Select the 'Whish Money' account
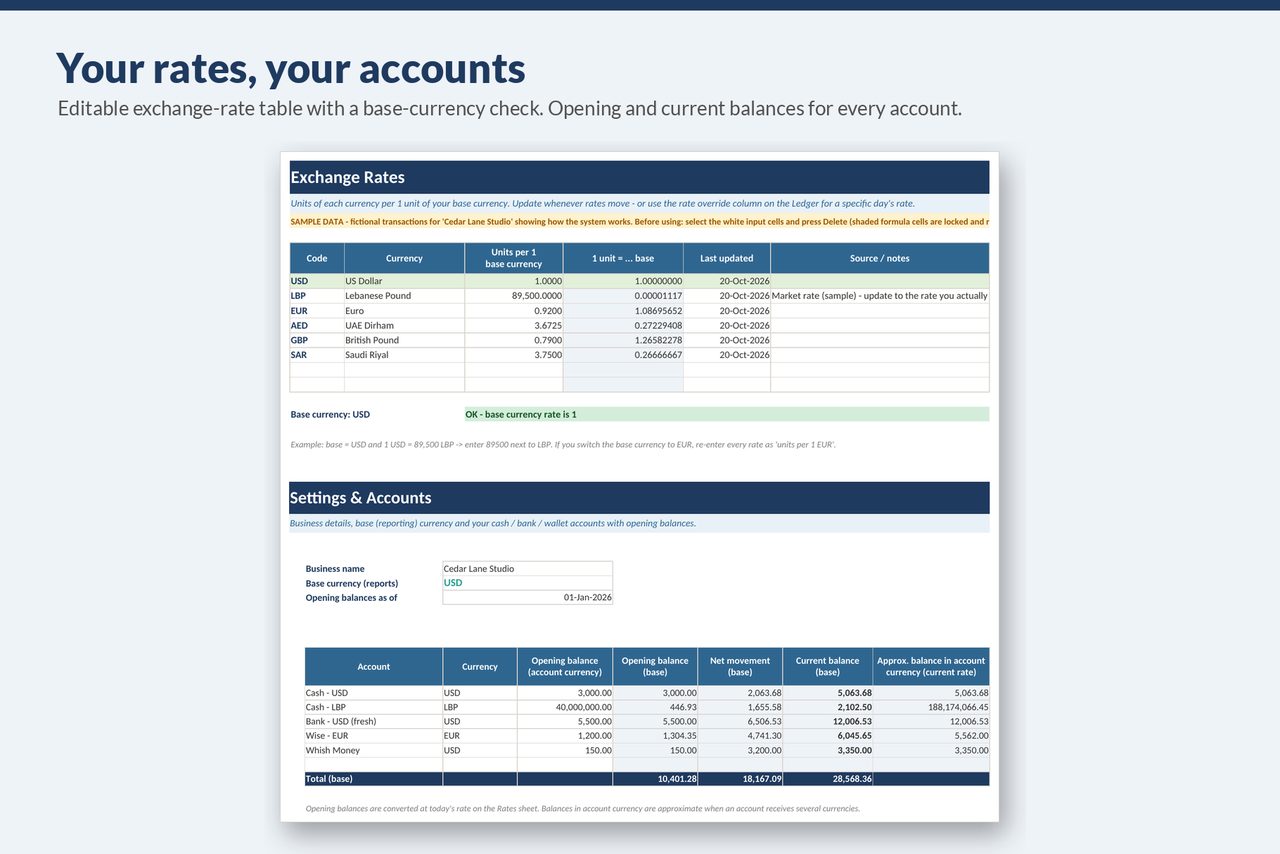1280x854 pixels. point(374,750)
